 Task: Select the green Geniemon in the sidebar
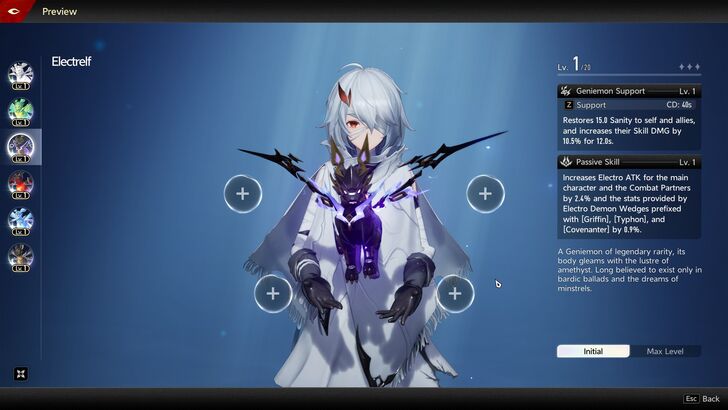(x=20, y=111)
